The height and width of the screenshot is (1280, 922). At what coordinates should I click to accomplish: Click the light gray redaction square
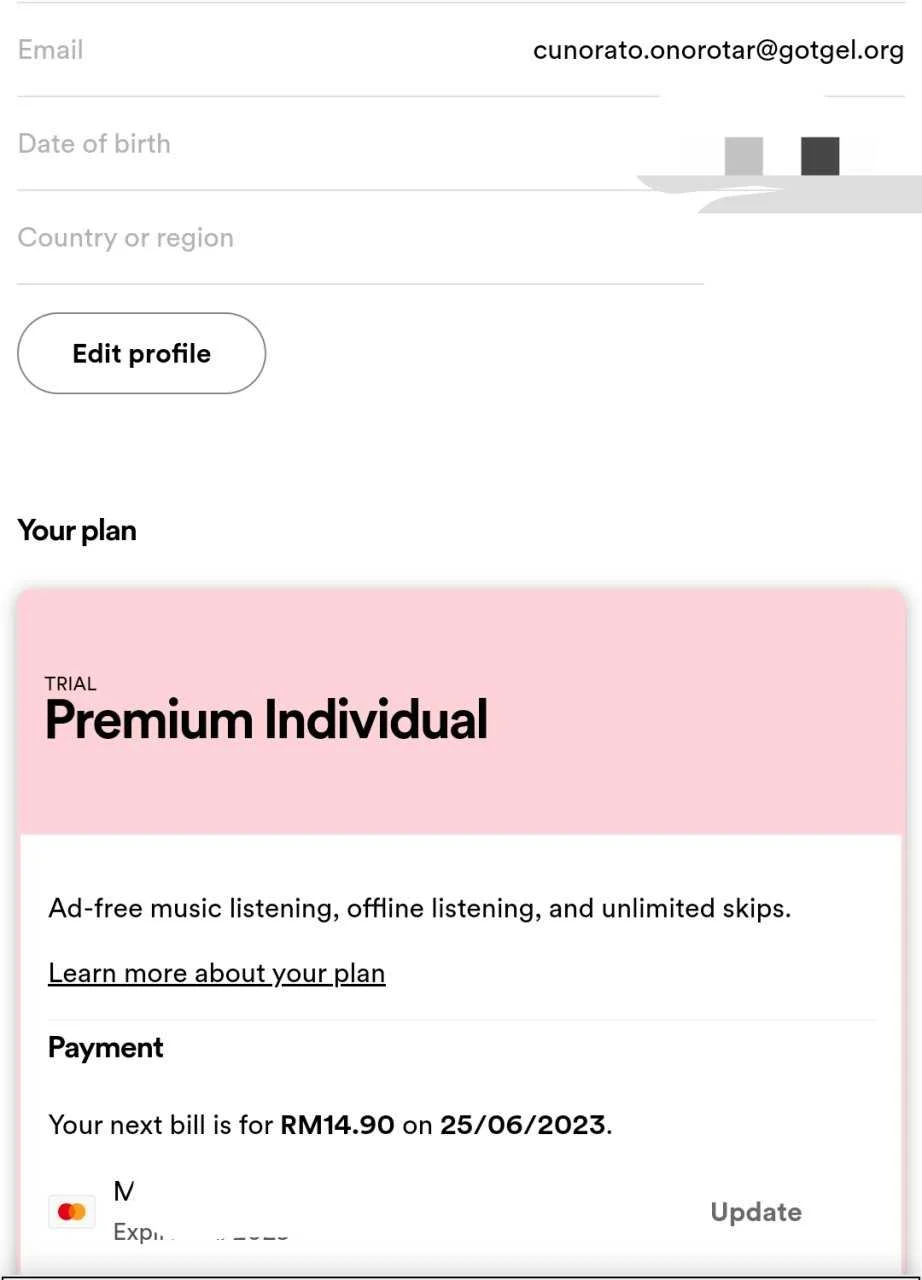(x=744, y=156)
